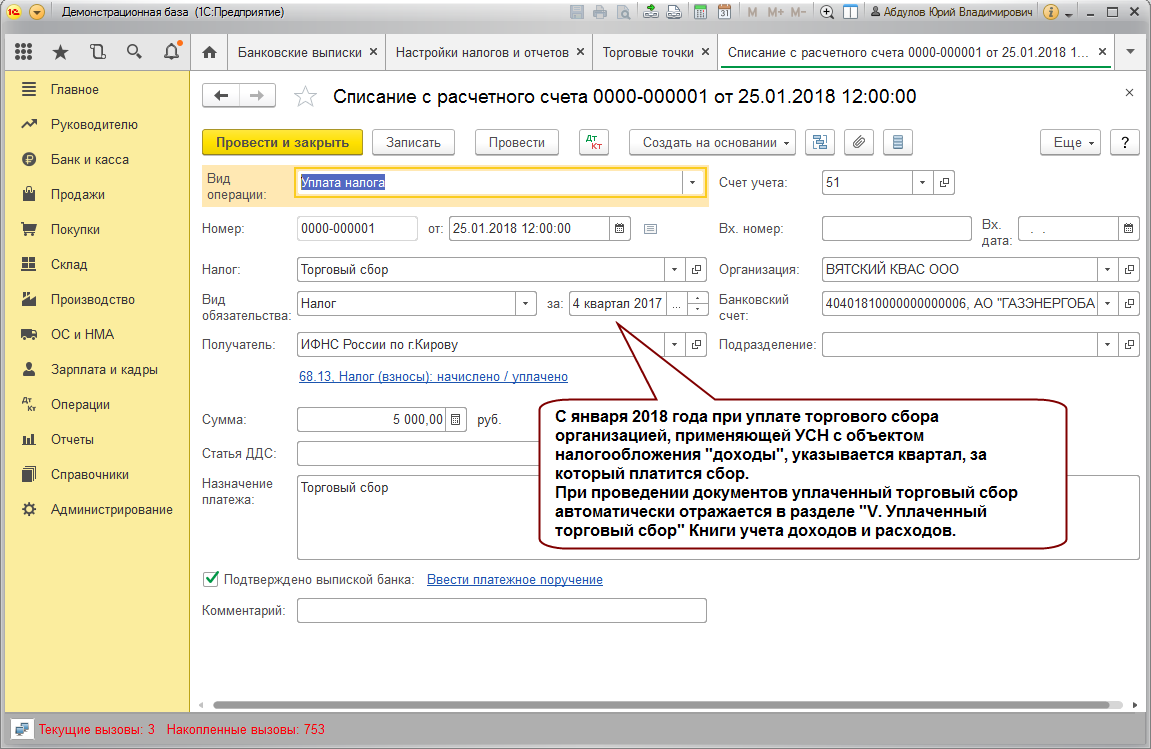Increase the quarter period stepper
Viewport: 1151px width, 749px height.
(x=698, y=297)
